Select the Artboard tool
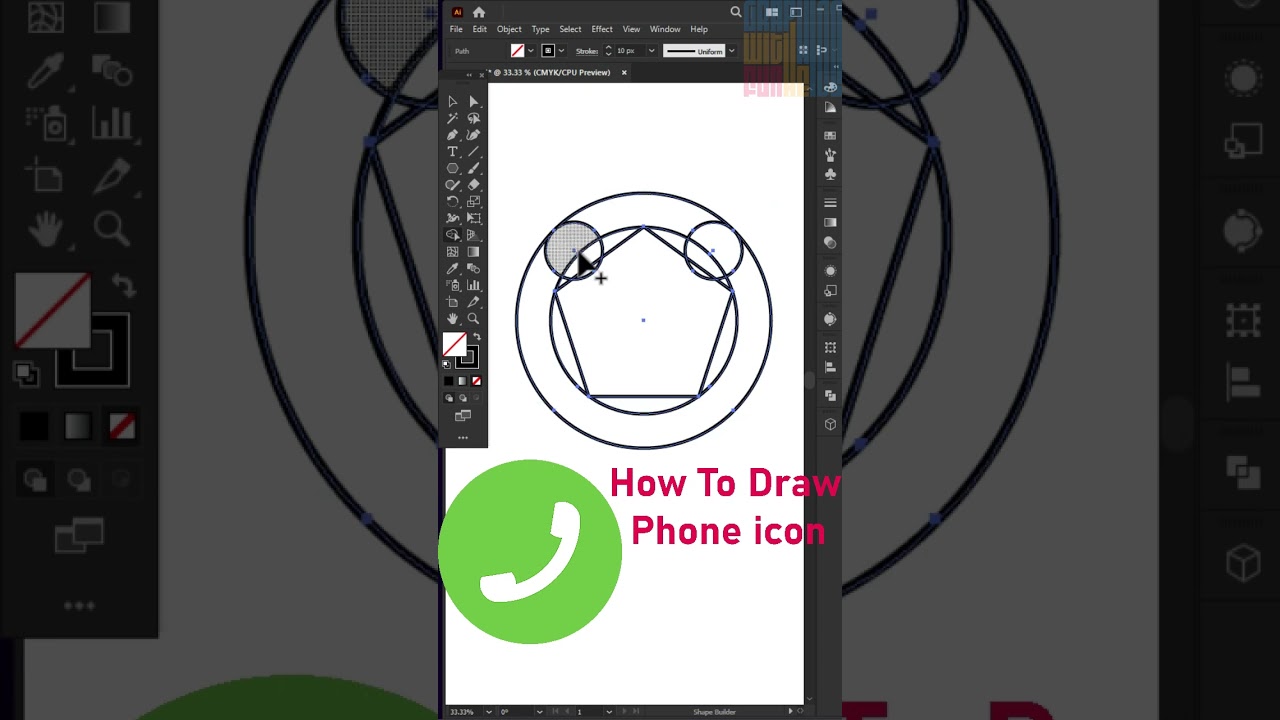The width and height of the screenshot is (1280, 720). coord(452,302)
